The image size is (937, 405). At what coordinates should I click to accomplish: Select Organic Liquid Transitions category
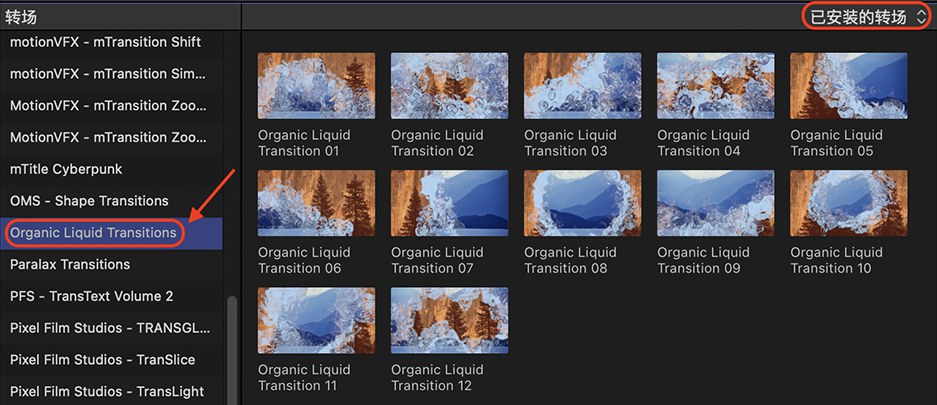(111, 233)
